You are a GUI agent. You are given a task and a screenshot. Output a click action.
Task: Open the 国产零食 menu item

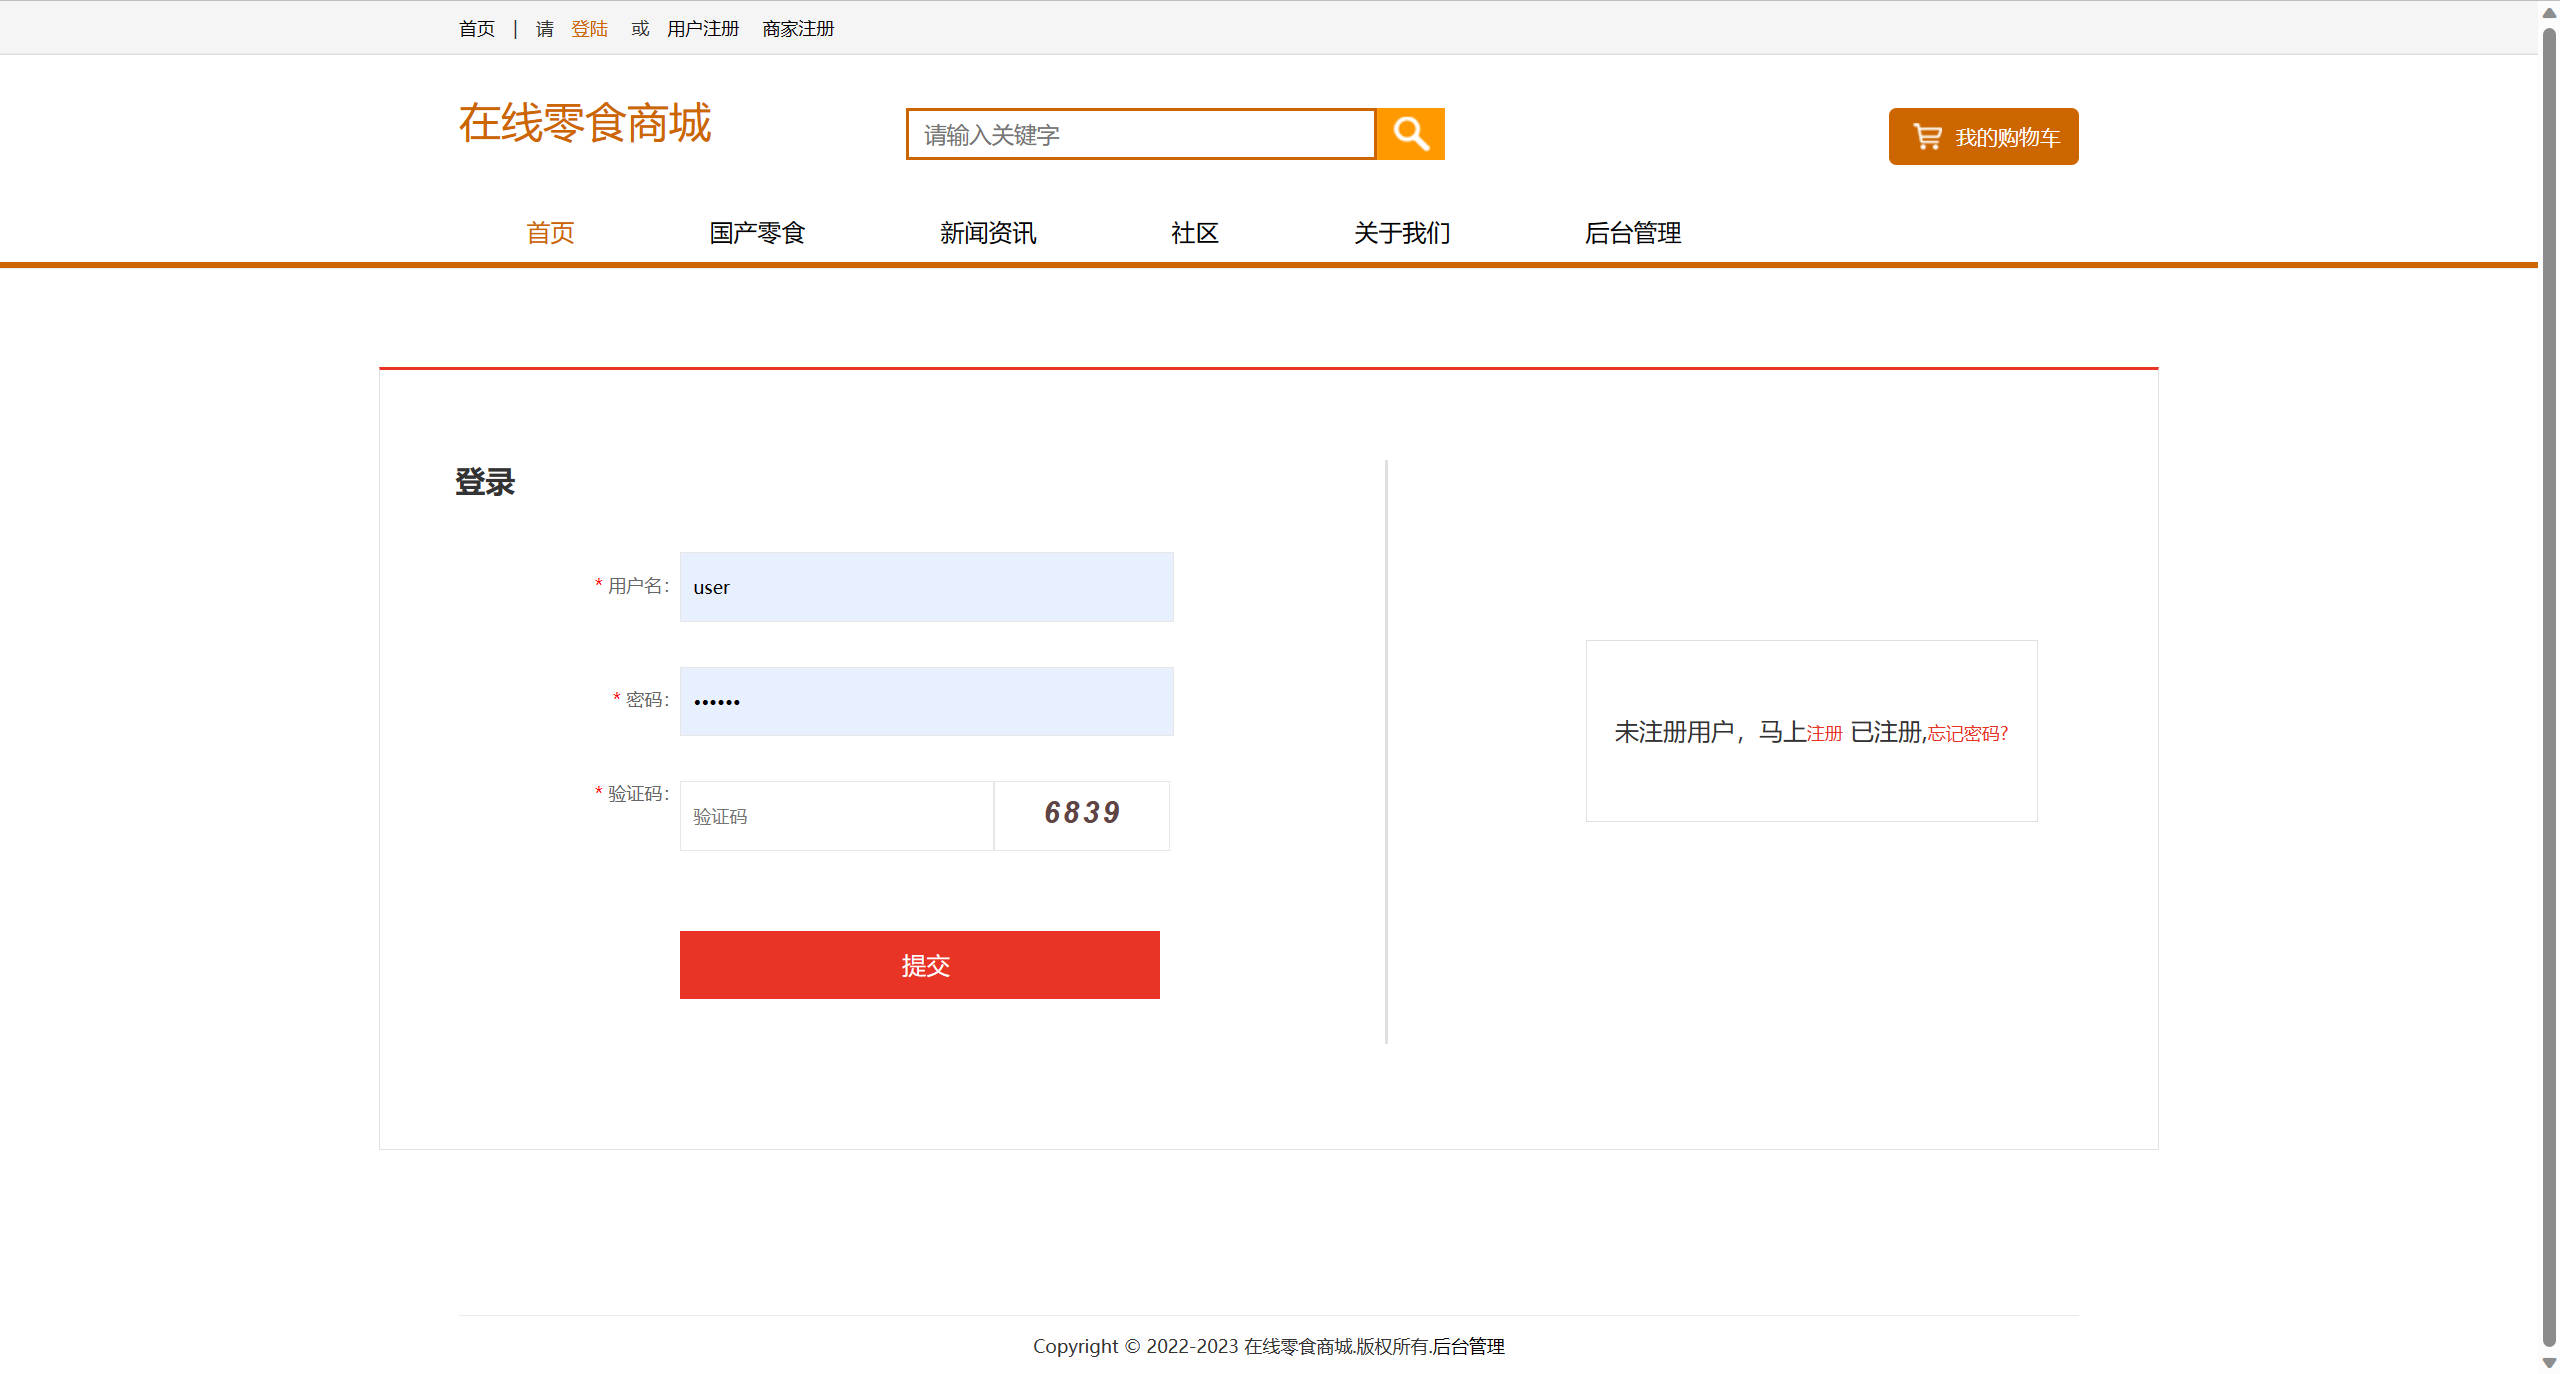click(756, 233)
